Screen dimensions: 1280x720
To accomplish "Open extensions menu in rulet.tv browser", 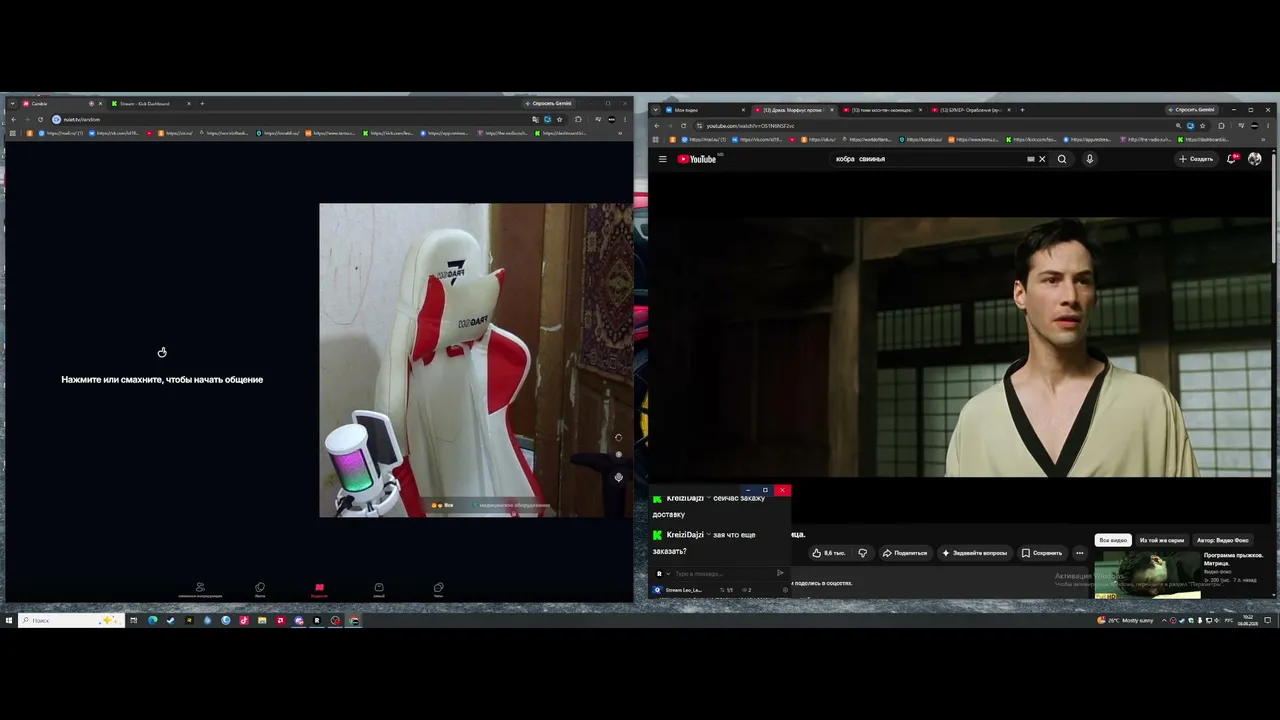I will (x=578, y=120).
